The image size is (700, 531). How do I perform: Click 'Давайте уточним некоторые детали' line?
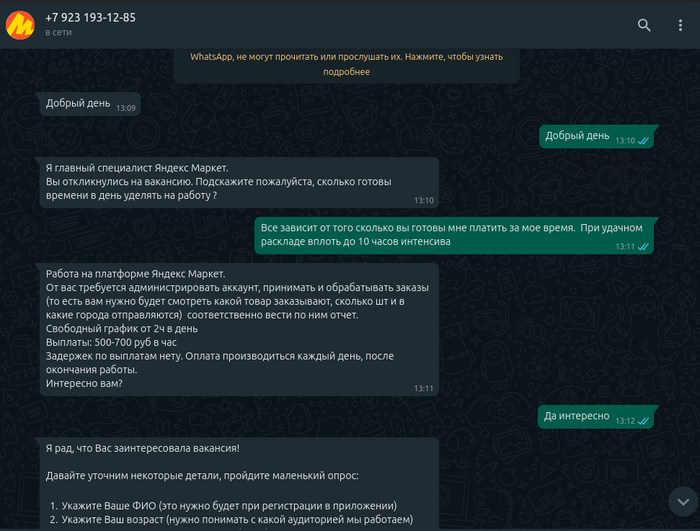tap(202, 476)
